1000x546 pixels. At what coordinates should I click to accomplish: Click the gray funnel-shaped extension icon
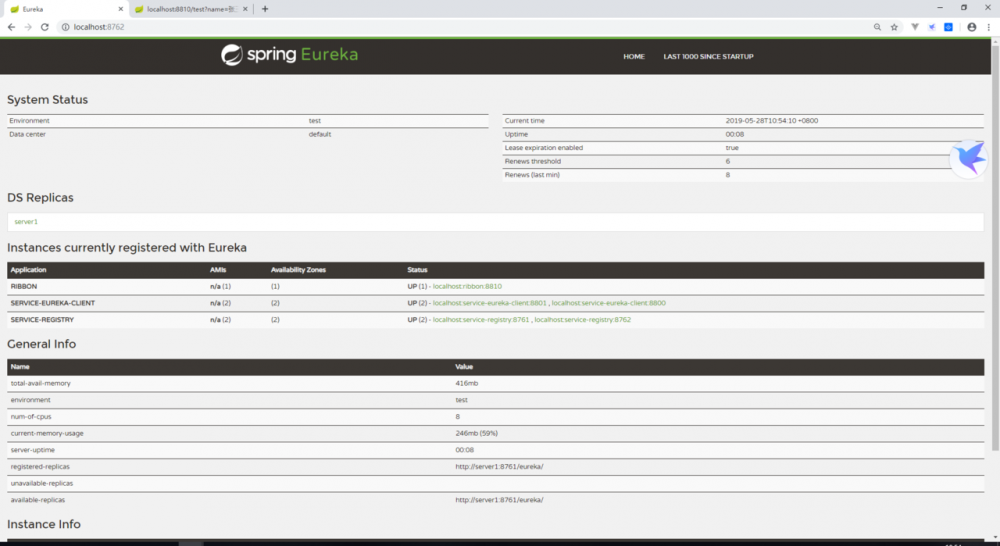915,27
